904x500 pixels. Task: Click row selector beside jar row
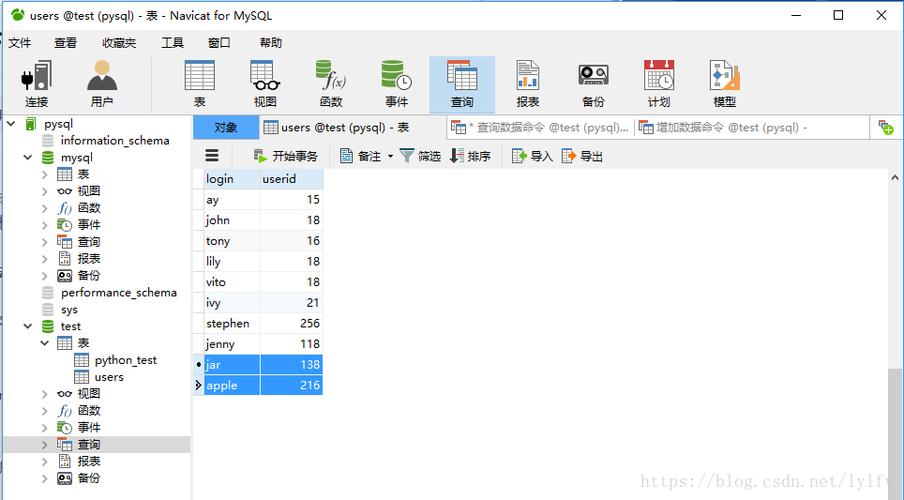[199, 364]
